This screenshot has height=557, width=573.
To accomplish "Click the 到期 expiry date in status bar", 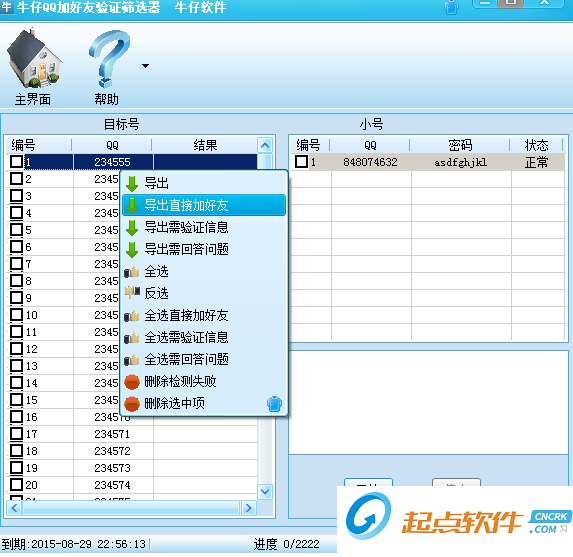I will point(74,544).
